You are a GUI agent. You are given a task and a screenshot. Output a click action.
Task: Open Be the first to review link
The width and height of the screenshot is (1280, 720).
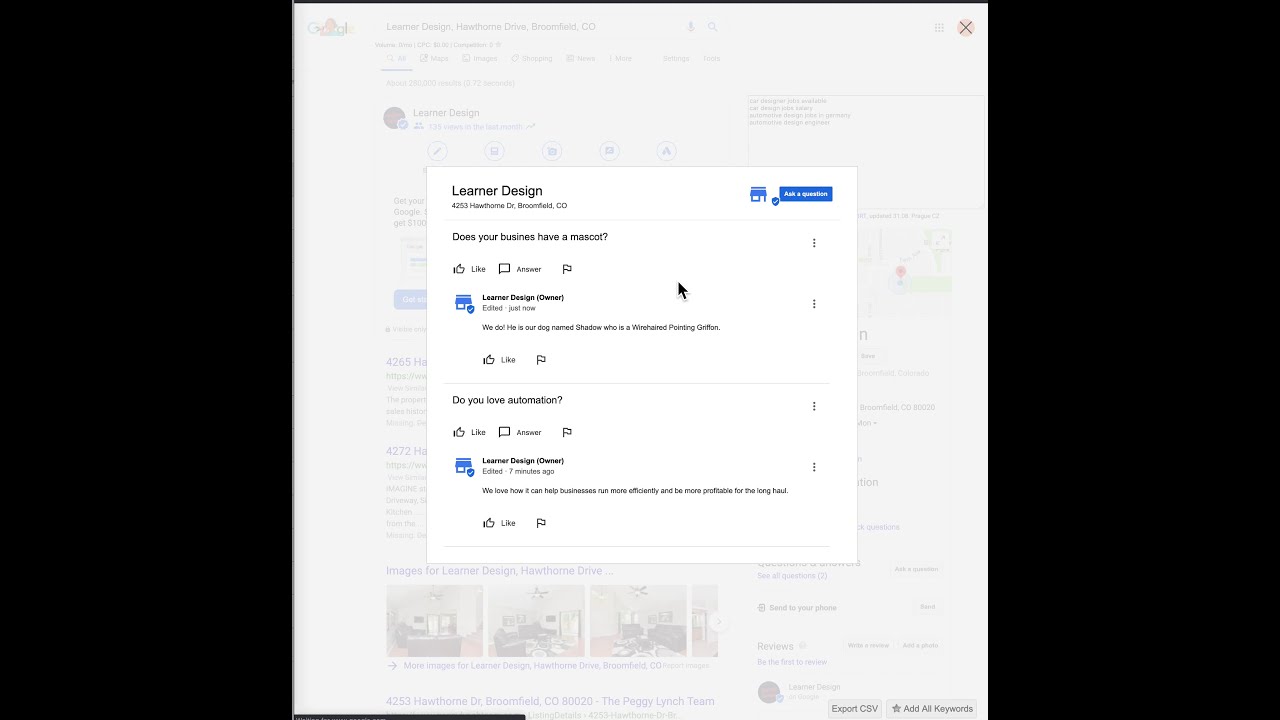[792, 662]
